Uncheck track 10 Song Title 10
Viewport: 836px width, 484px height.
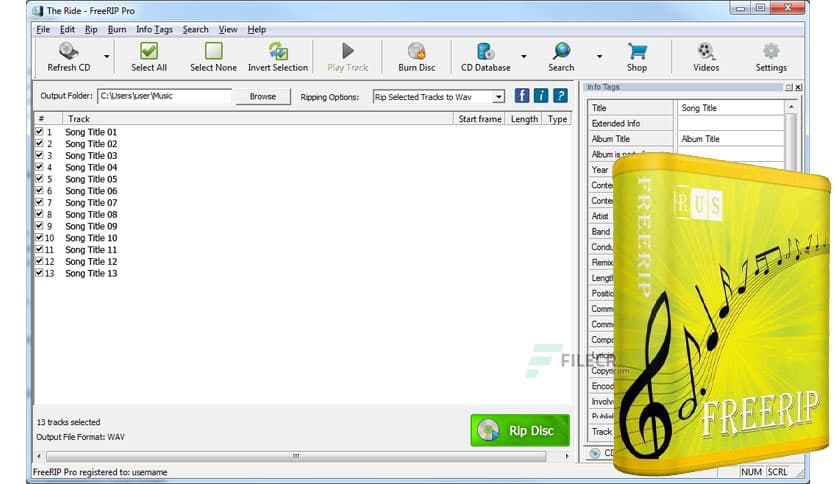click(x=39, y=237)
